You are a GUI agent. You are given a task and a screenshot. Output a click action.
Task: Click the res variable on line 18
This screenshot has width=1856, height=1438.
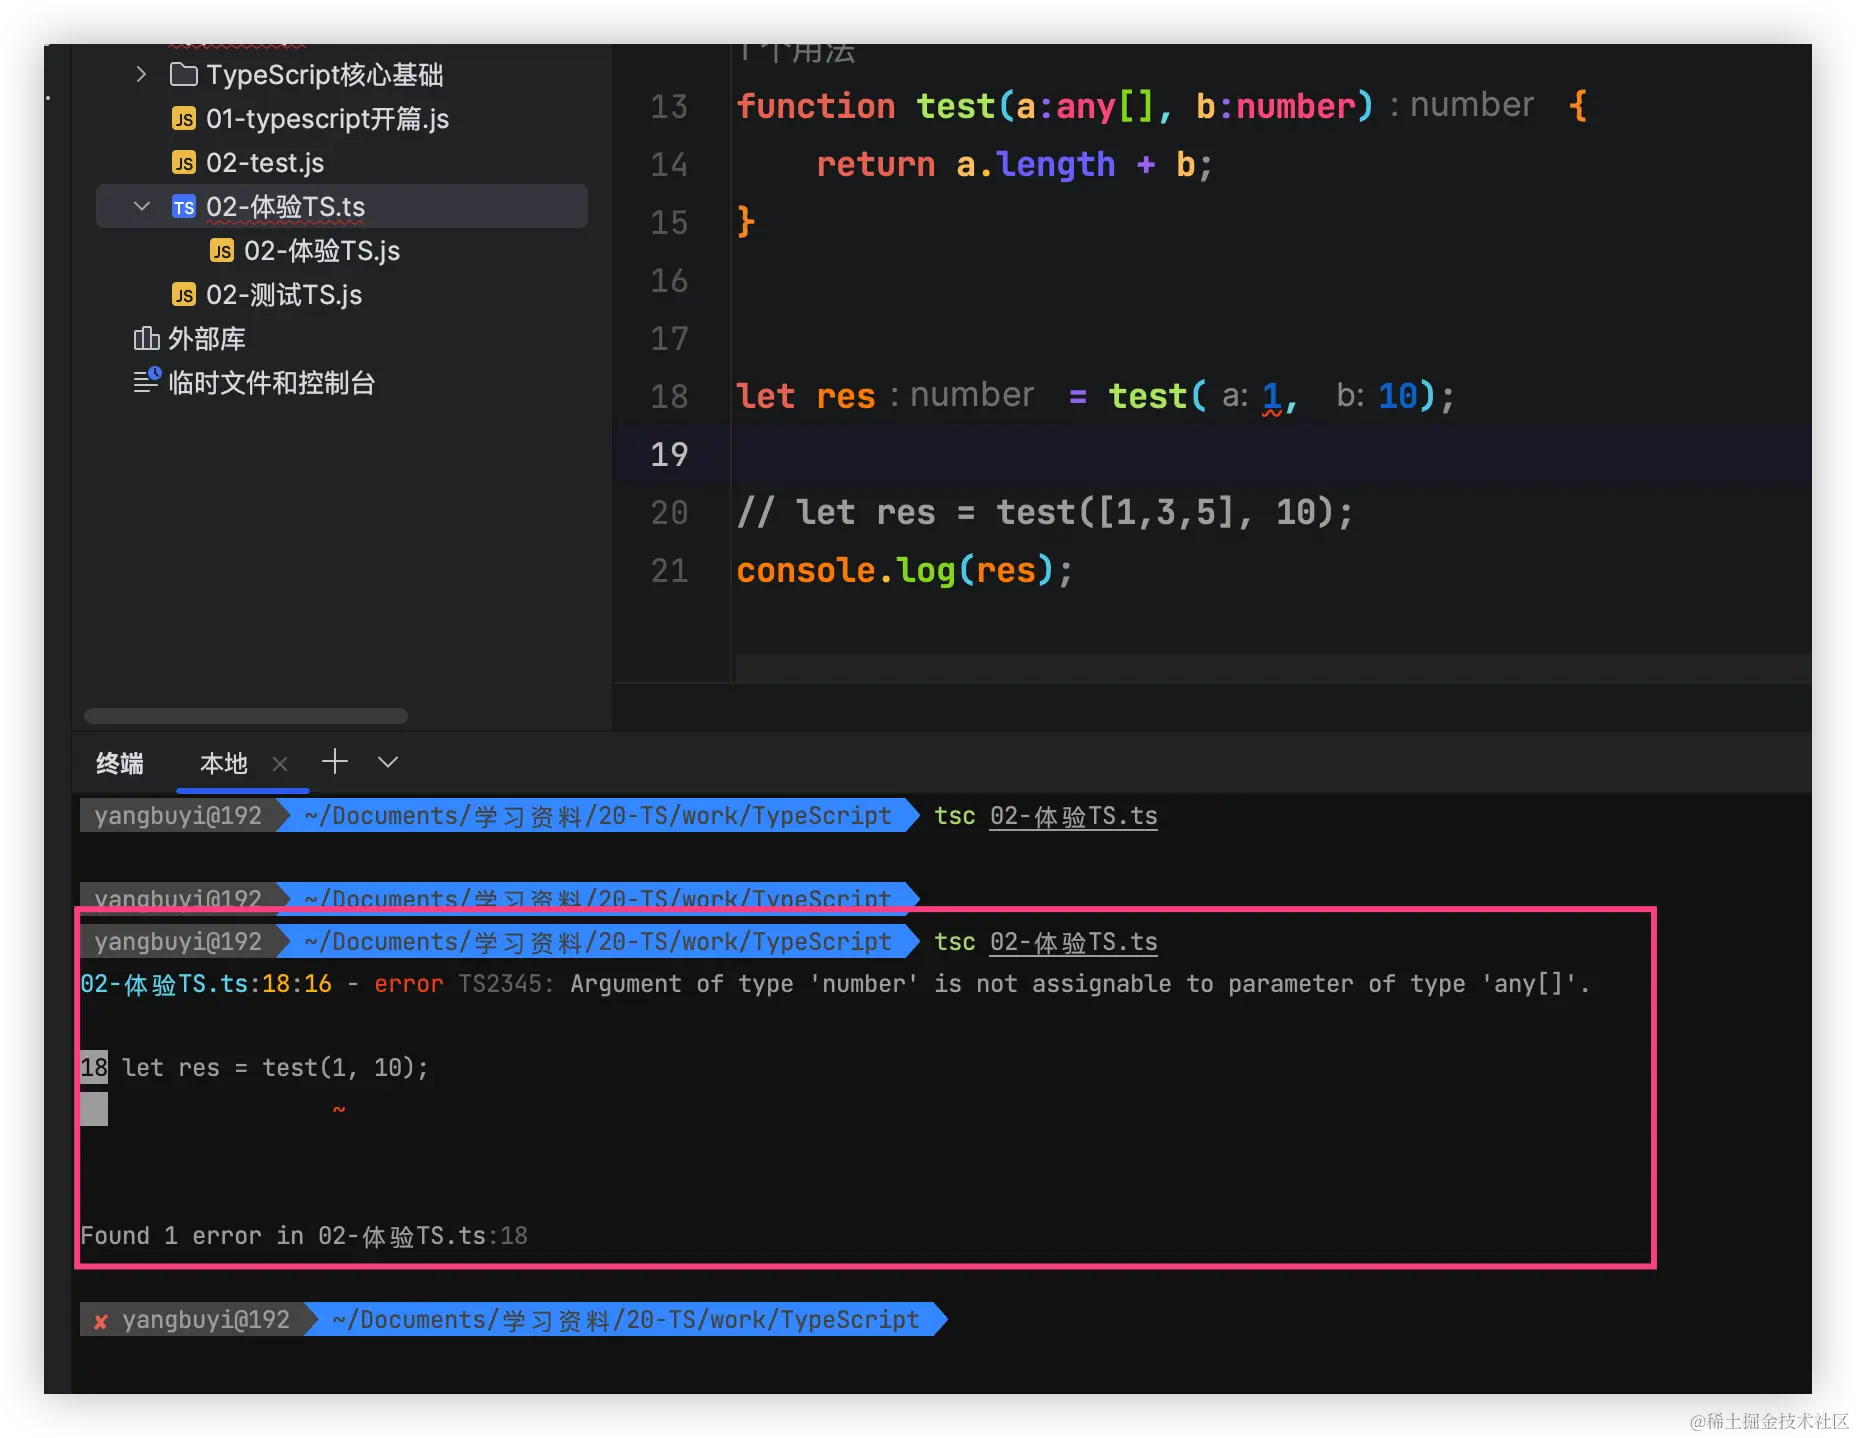[x=846, y=397]
